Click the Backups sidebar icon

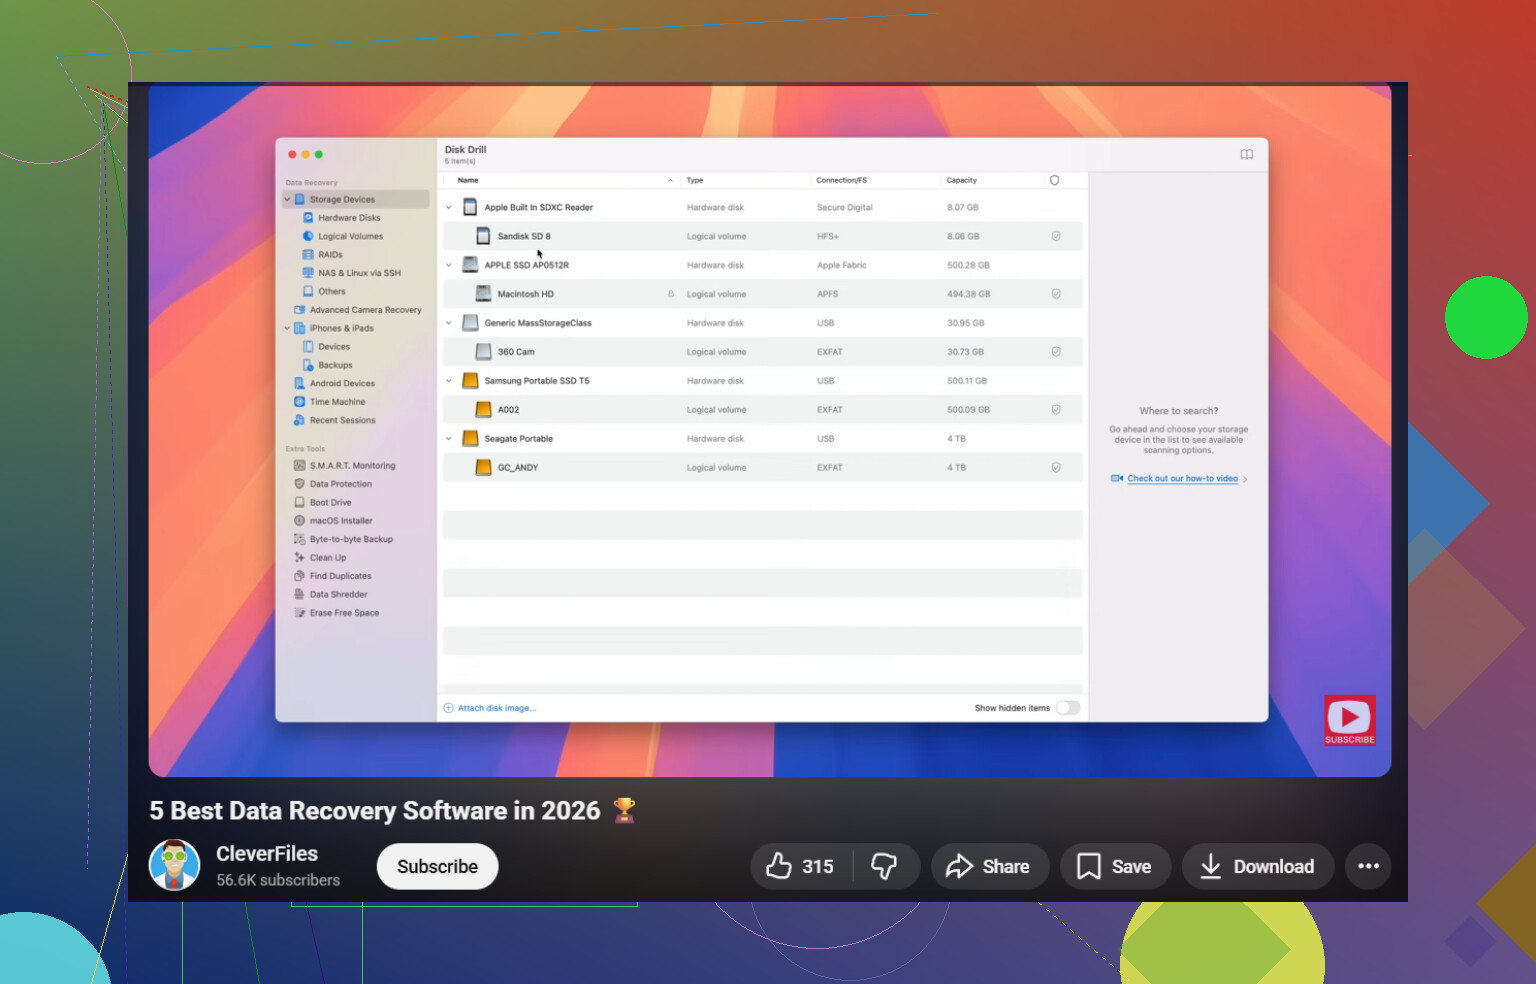[308, 365]
